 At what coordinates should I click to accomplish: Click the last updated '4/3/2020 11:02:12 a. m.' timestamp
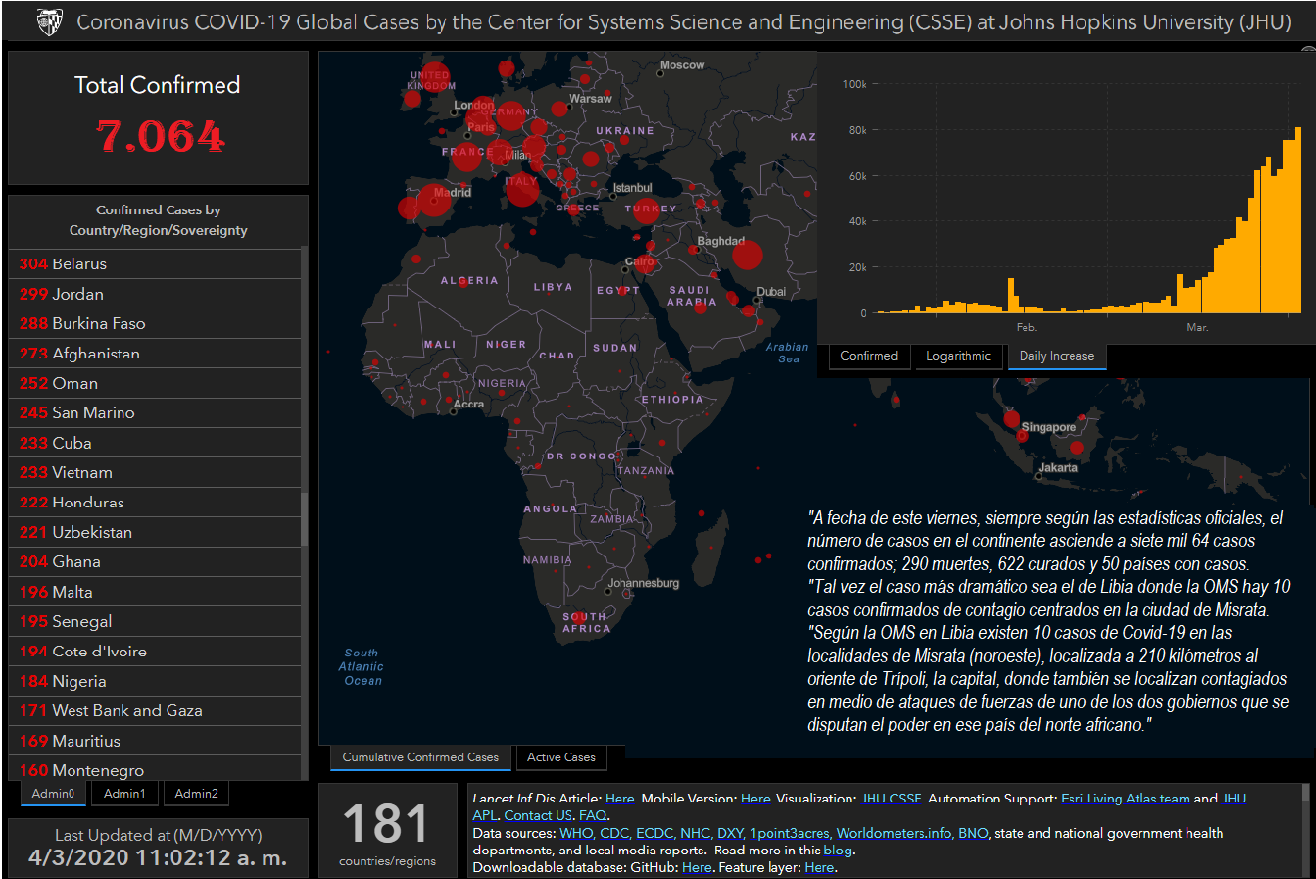(156, 858)
